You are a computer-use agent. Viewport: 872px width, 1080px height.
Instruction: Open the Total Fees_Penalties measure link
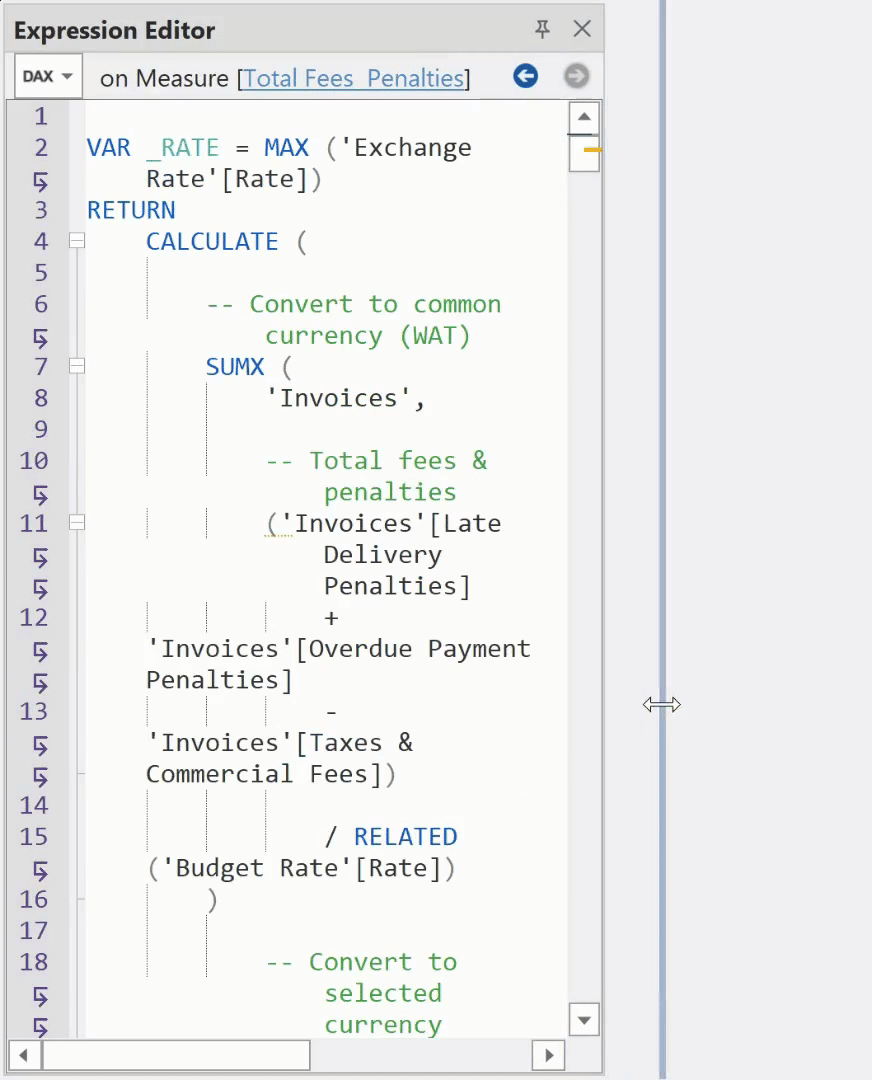(x=353, y=79)
